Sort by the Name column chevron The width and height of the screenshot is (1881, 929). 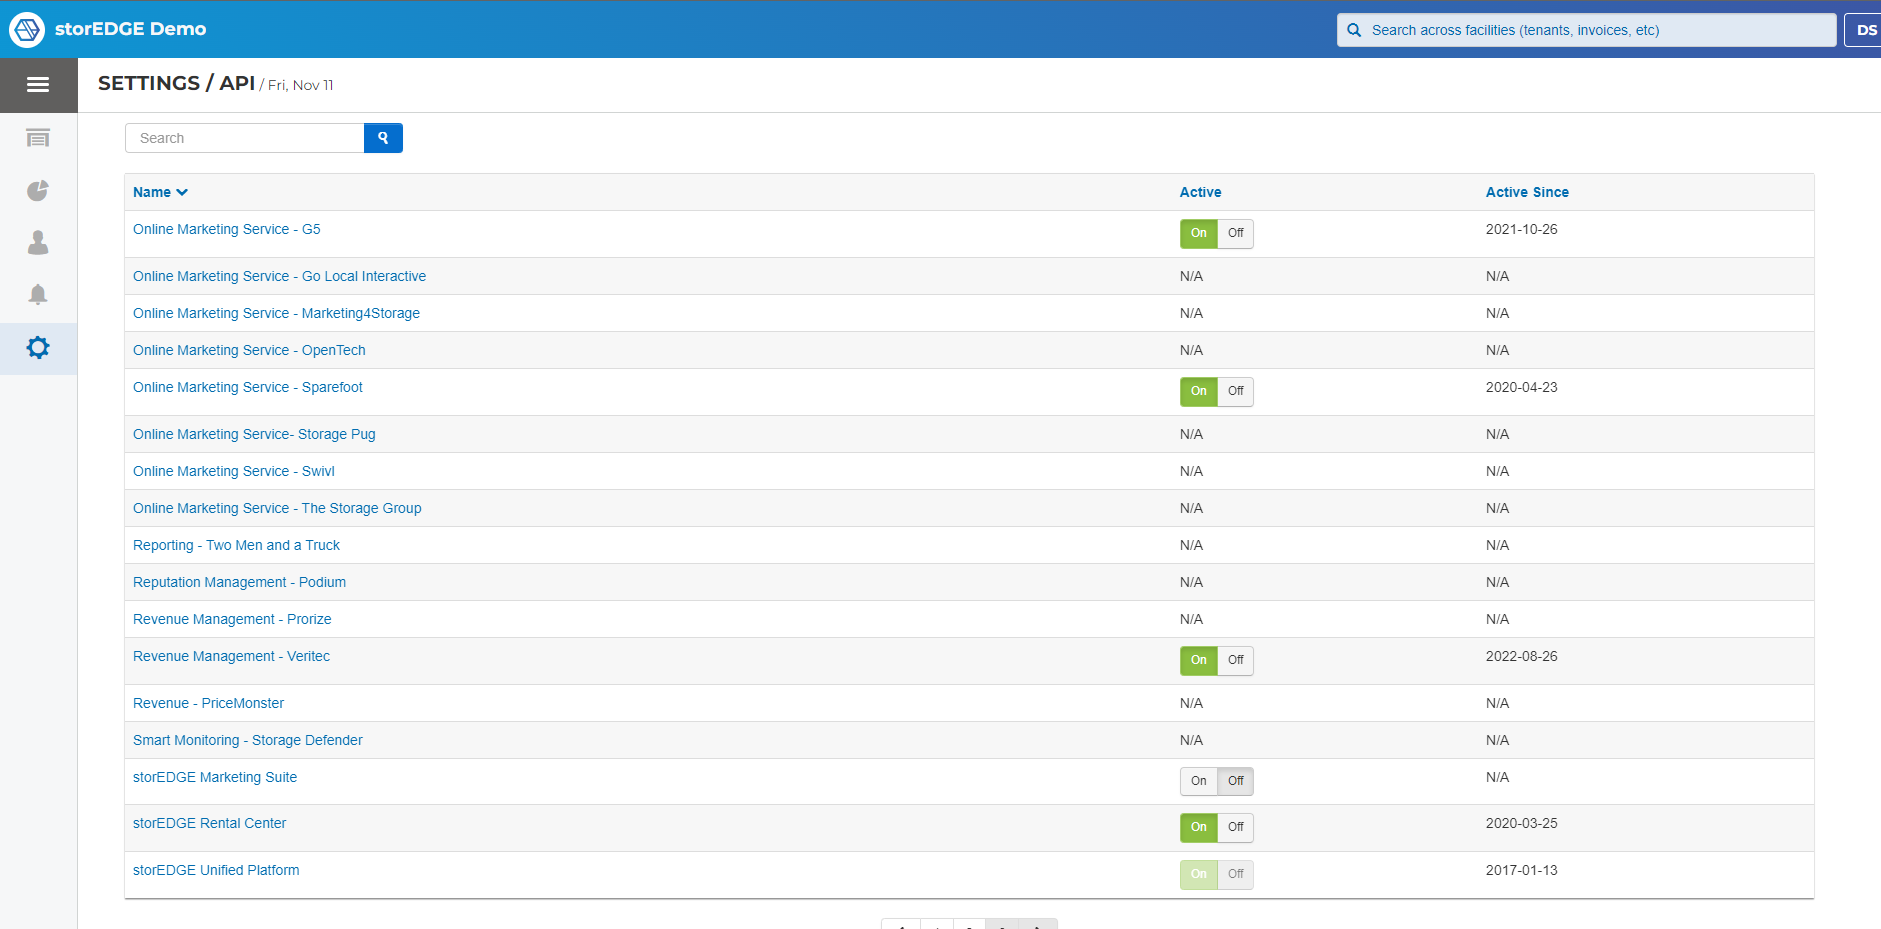click(x=182, y=192)
